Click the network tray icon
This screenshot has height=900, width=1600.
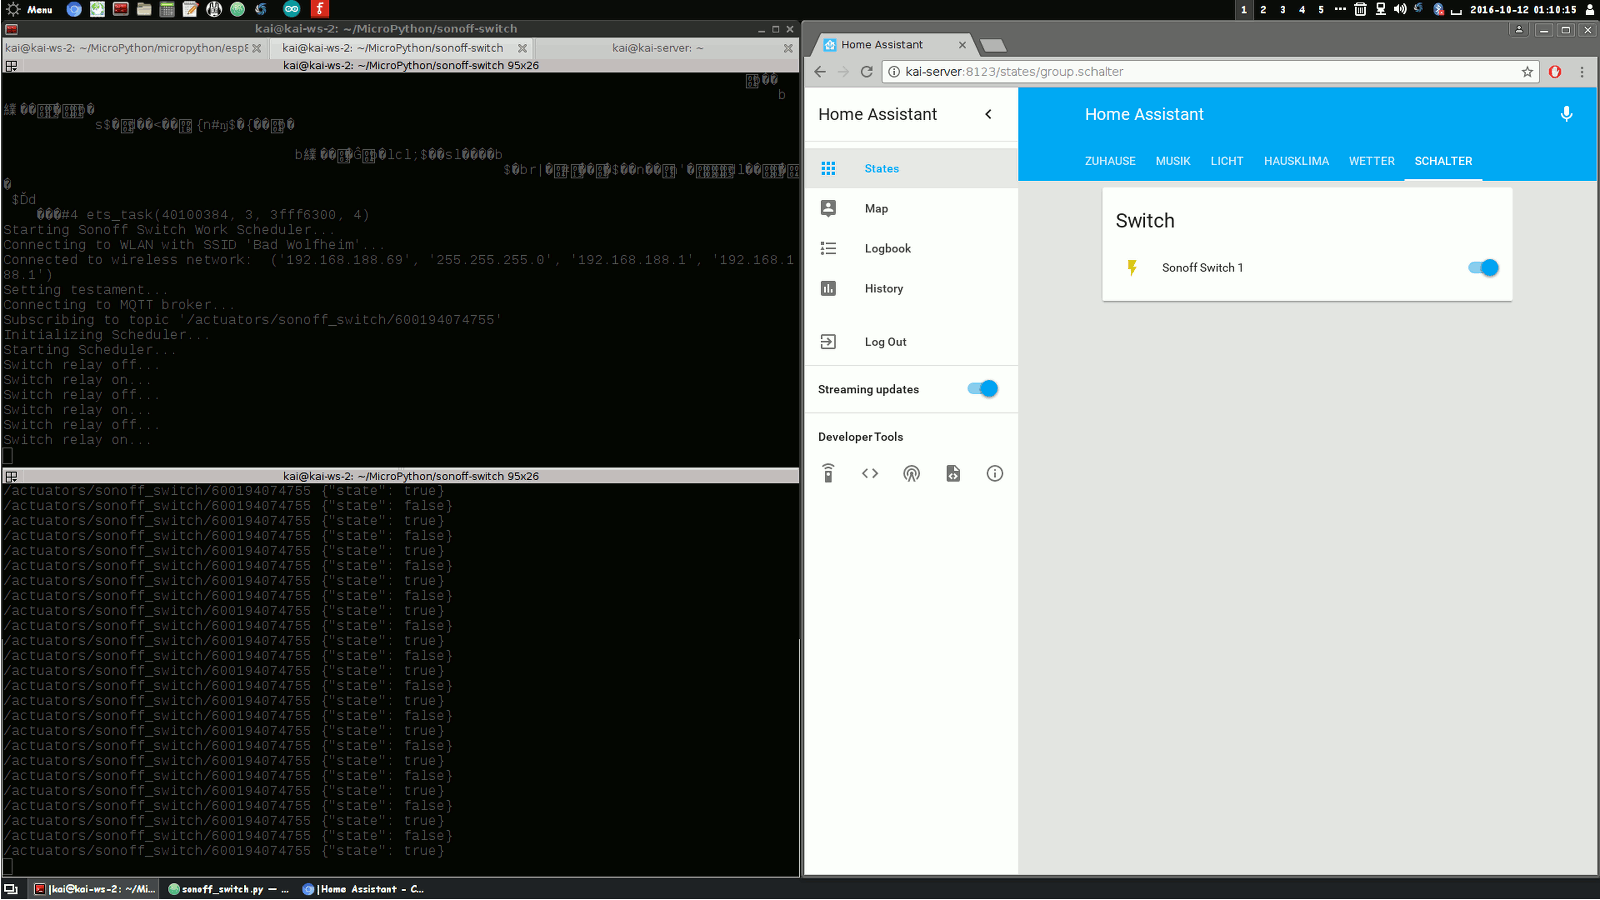[x=1380, y=9]
